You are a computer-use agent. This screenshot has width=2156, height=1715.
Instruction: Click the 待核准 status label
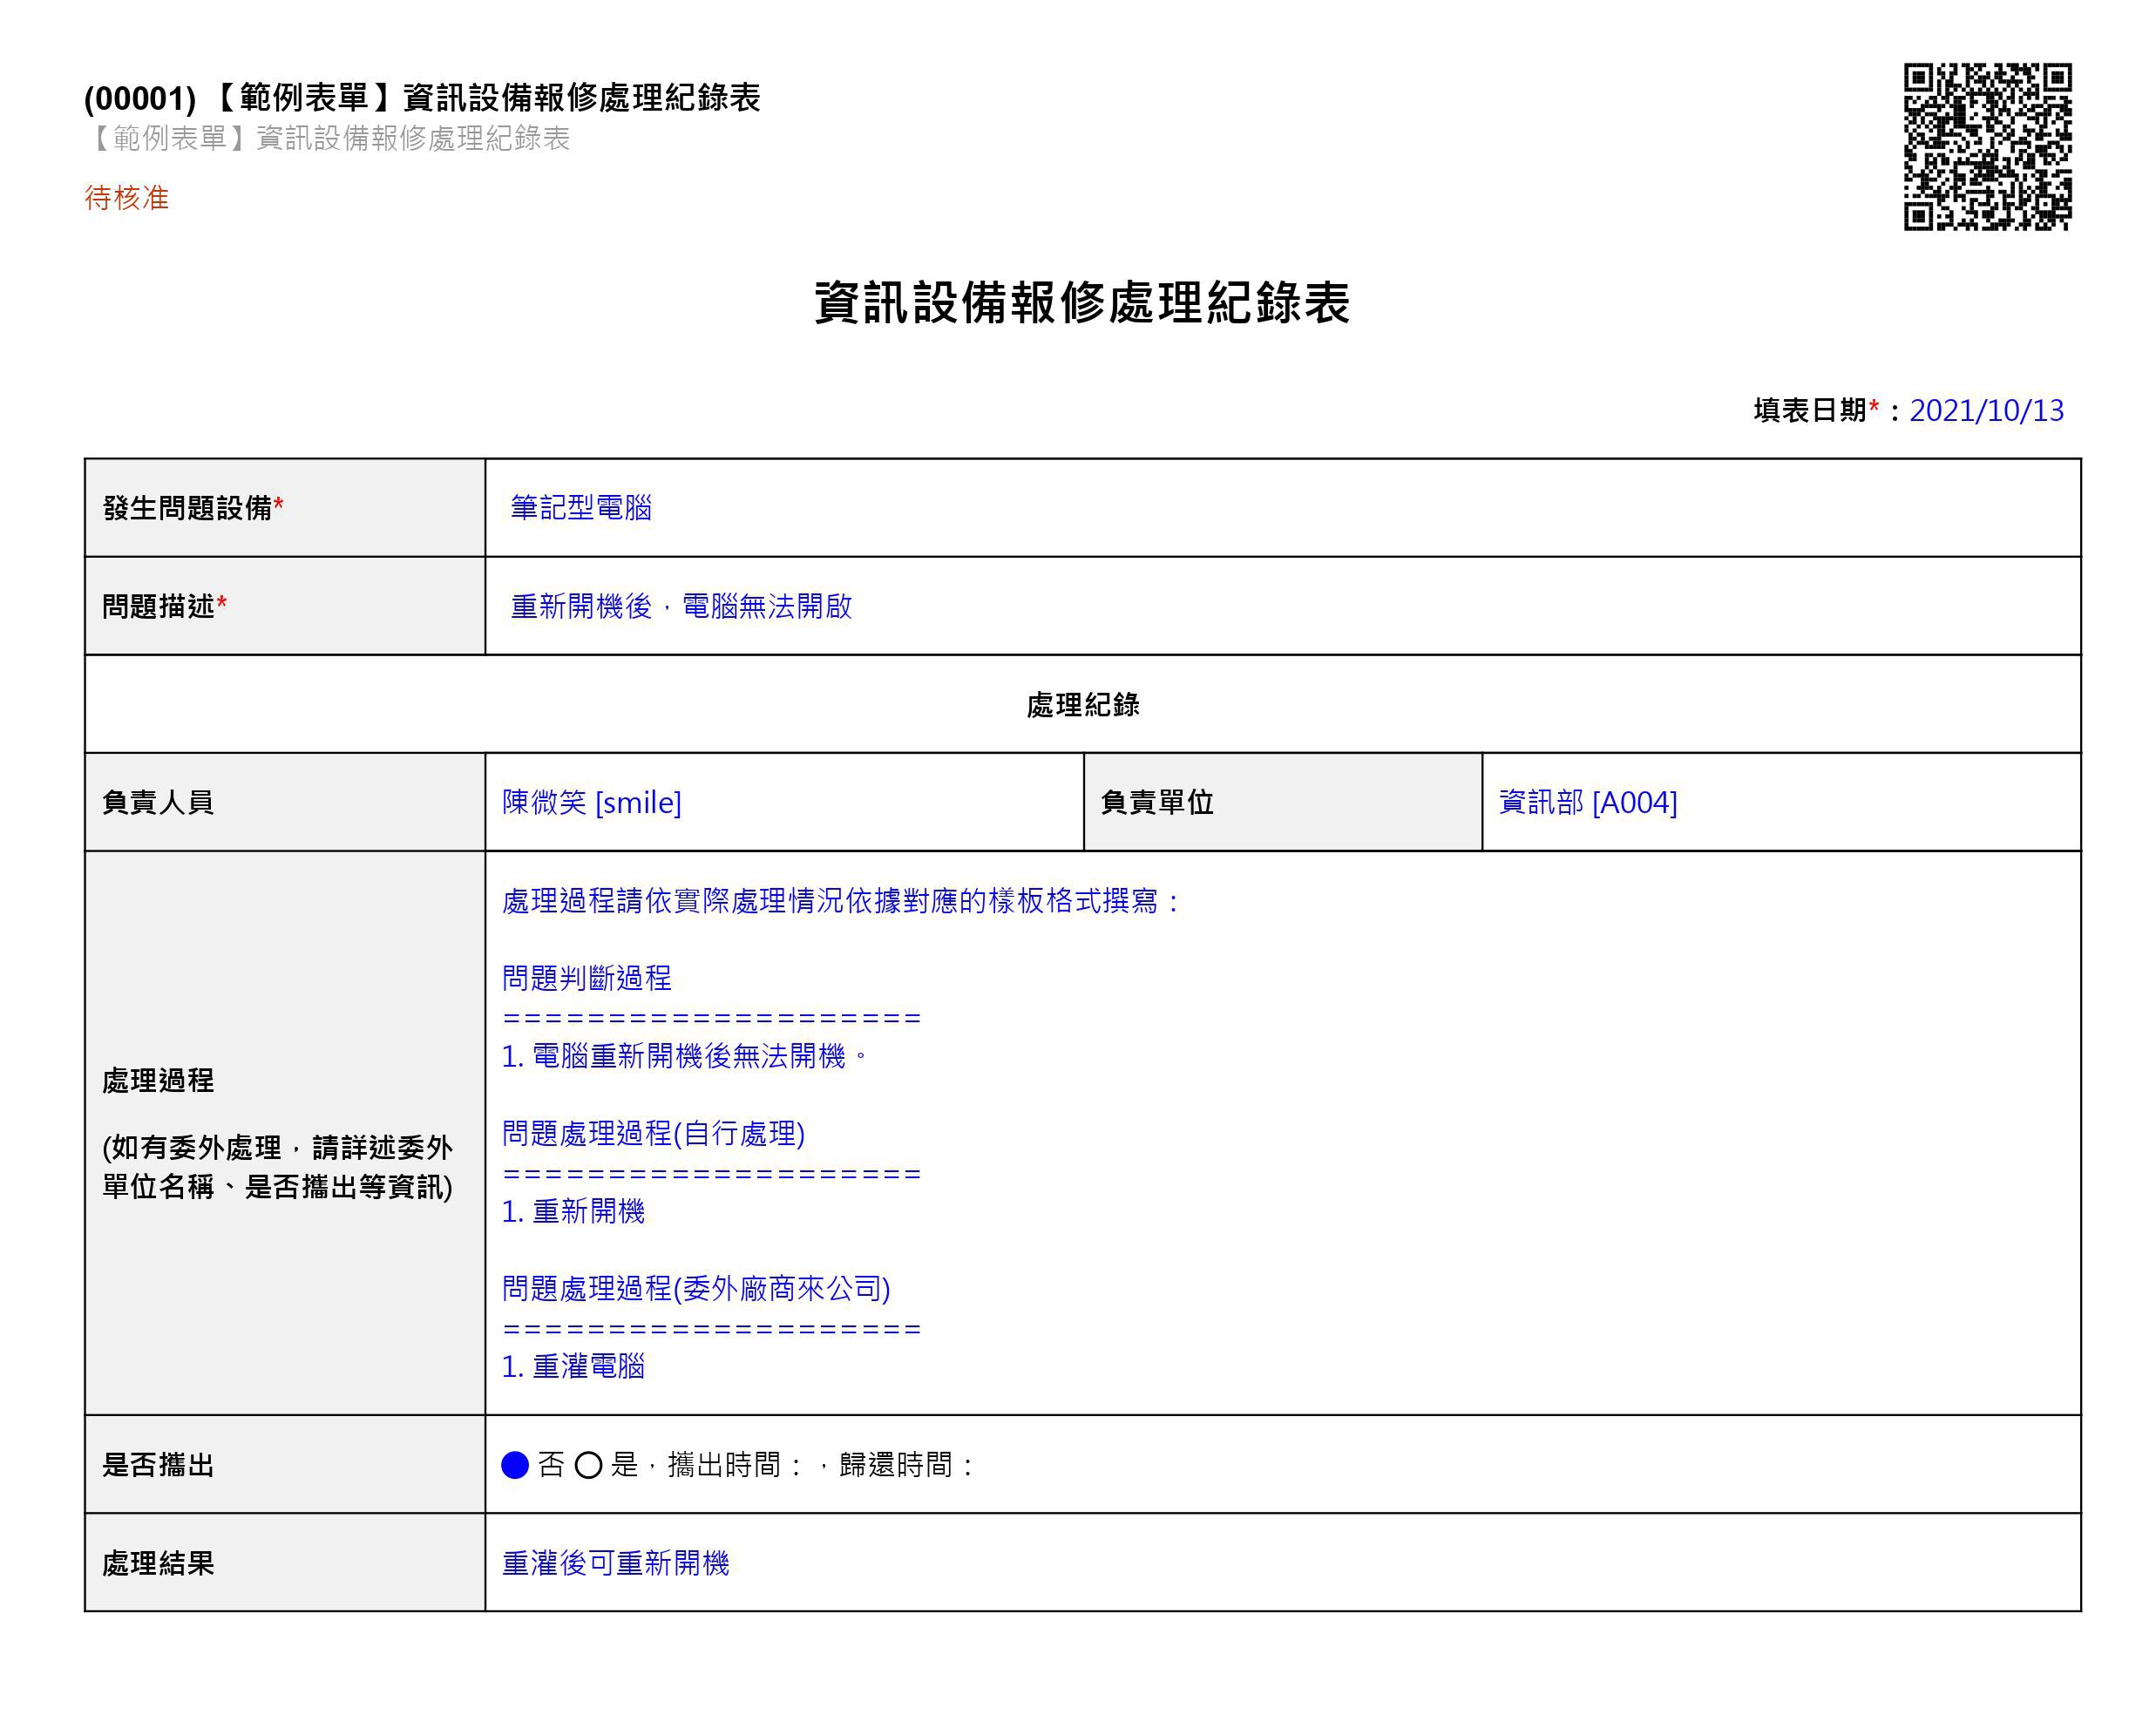[127, 198]
